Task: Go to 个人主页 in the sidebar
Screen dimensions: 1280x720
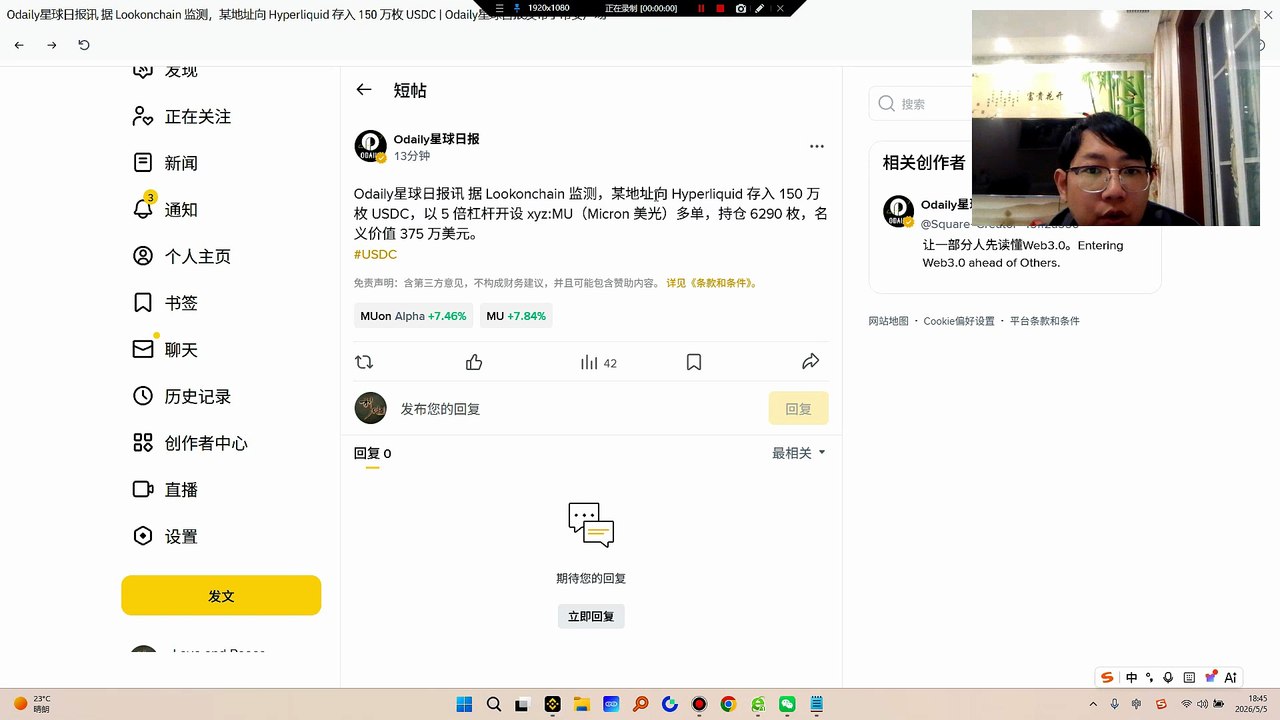Action: click(182, 256)
